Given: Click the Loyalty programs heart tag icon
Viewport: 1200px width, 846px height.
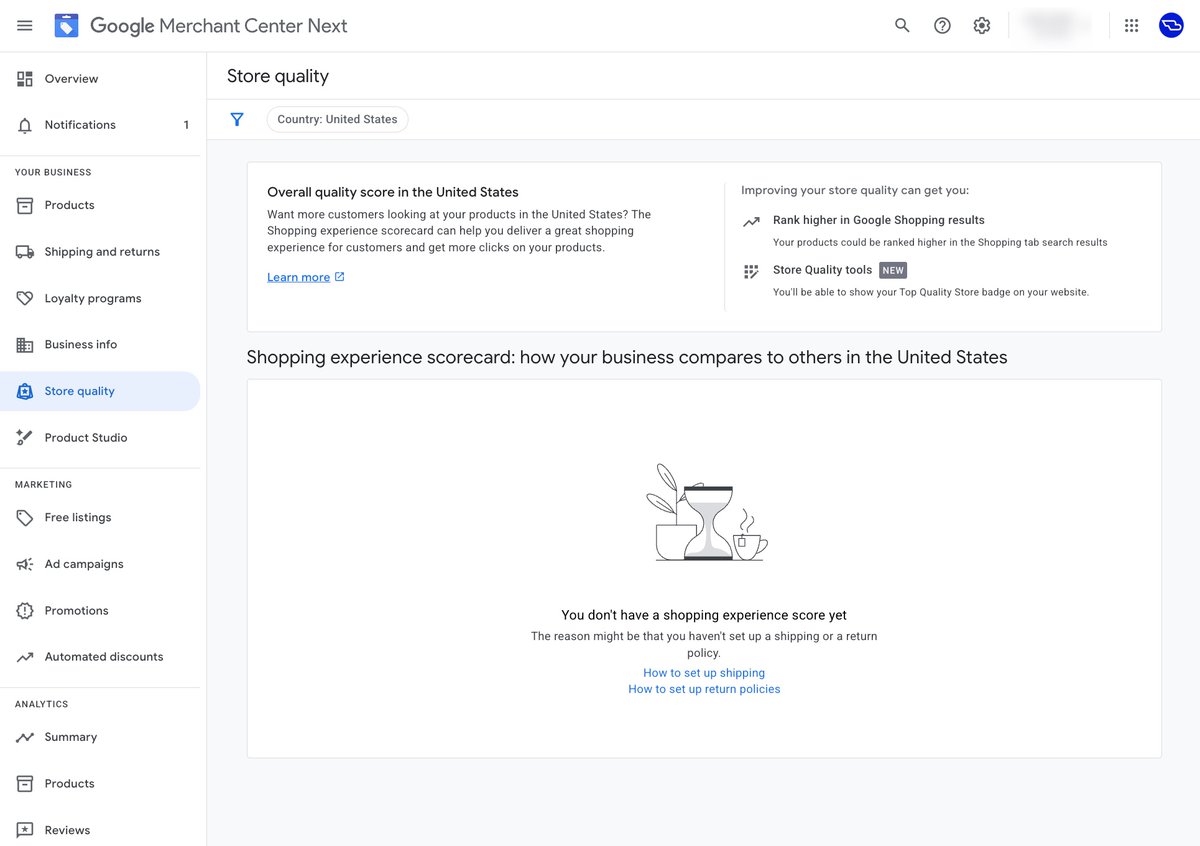Looking at the screenshot, I should pyautogui.click(x=25, y=298).
